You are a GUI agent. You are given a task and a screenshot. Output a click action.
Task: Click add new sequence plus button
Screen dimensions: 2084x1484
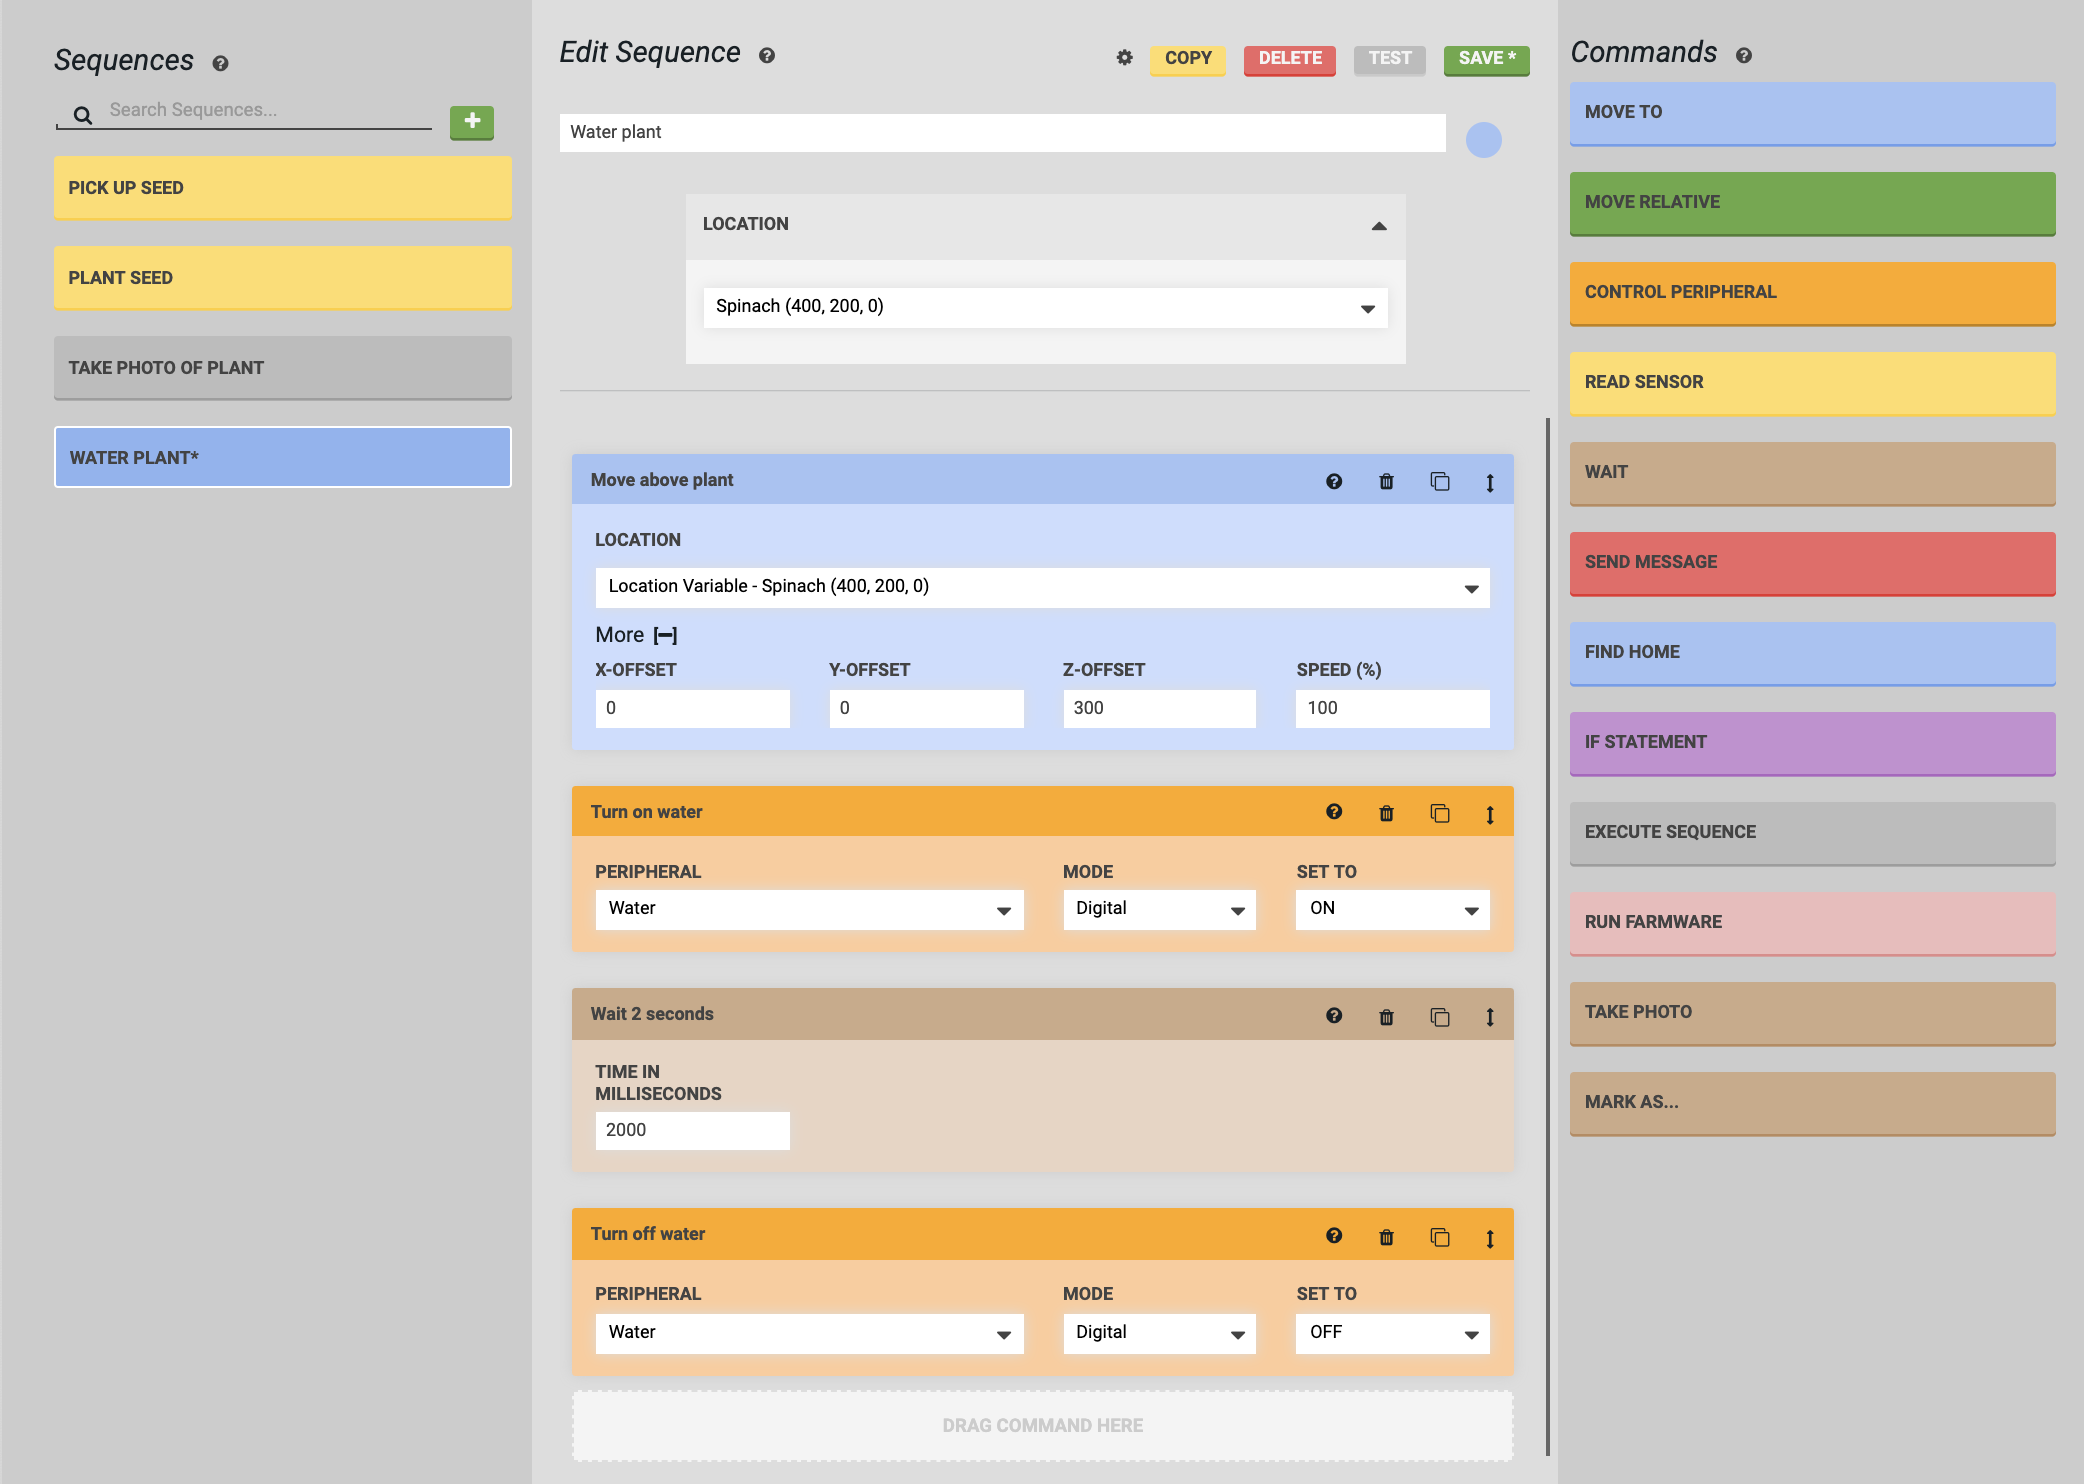pos(472,122)
